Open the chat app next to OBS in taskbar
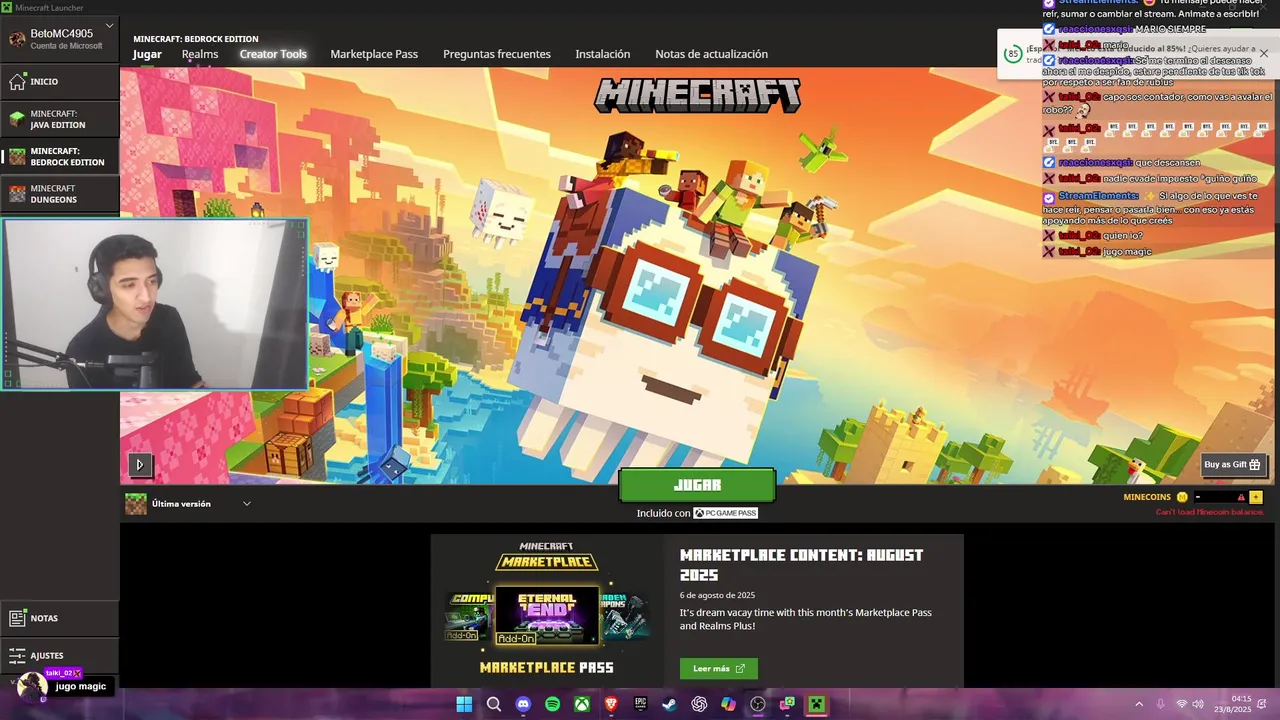 point(788,704)
